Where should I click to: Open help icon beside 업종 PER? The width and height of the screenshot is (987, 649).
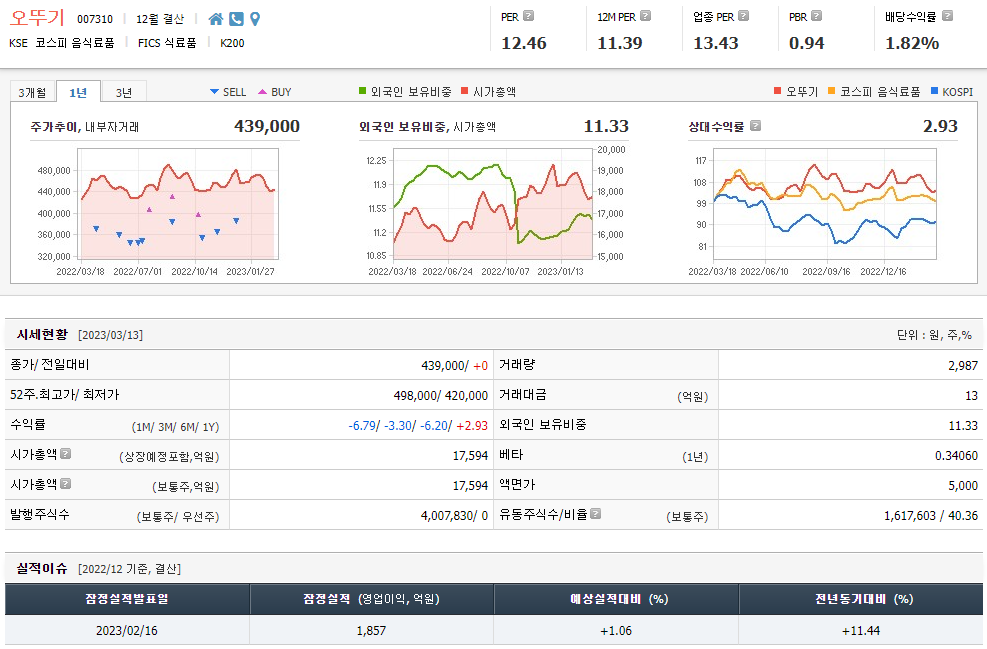click(743, 16)
